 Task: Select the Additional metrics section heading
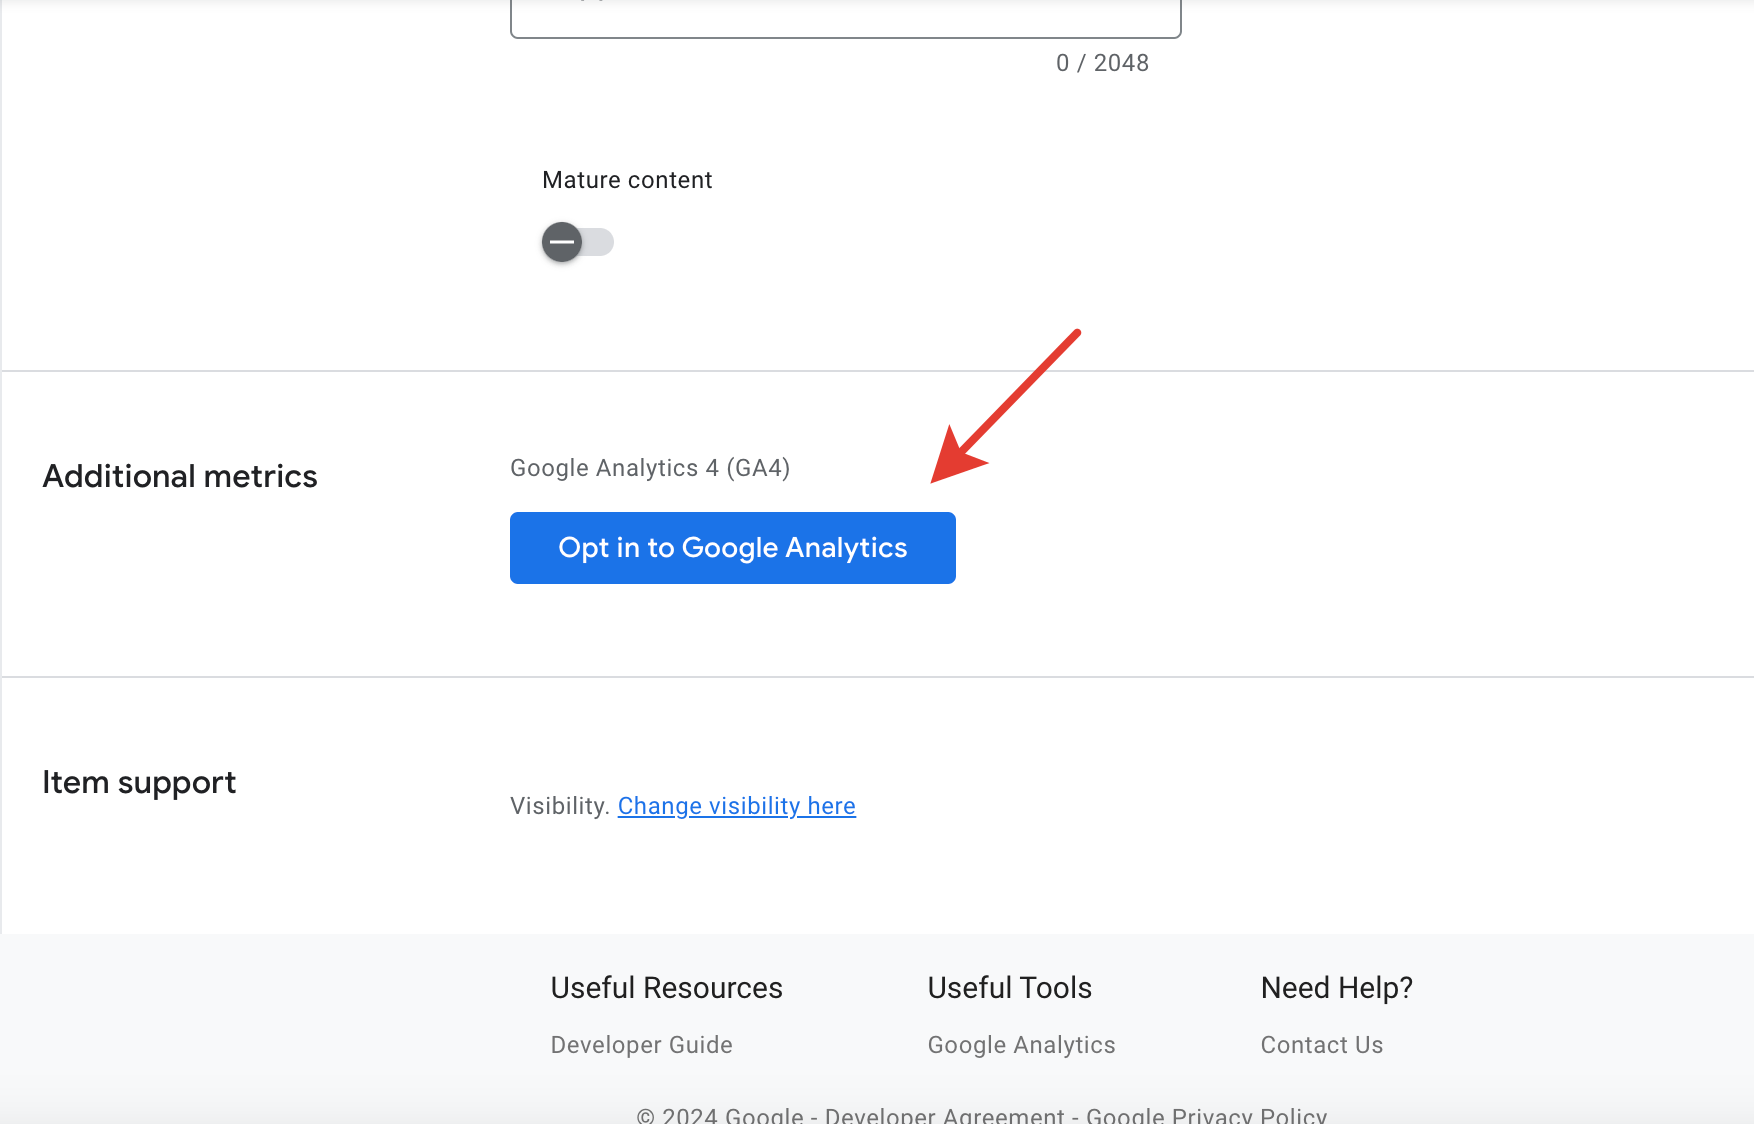pos(180,476)
